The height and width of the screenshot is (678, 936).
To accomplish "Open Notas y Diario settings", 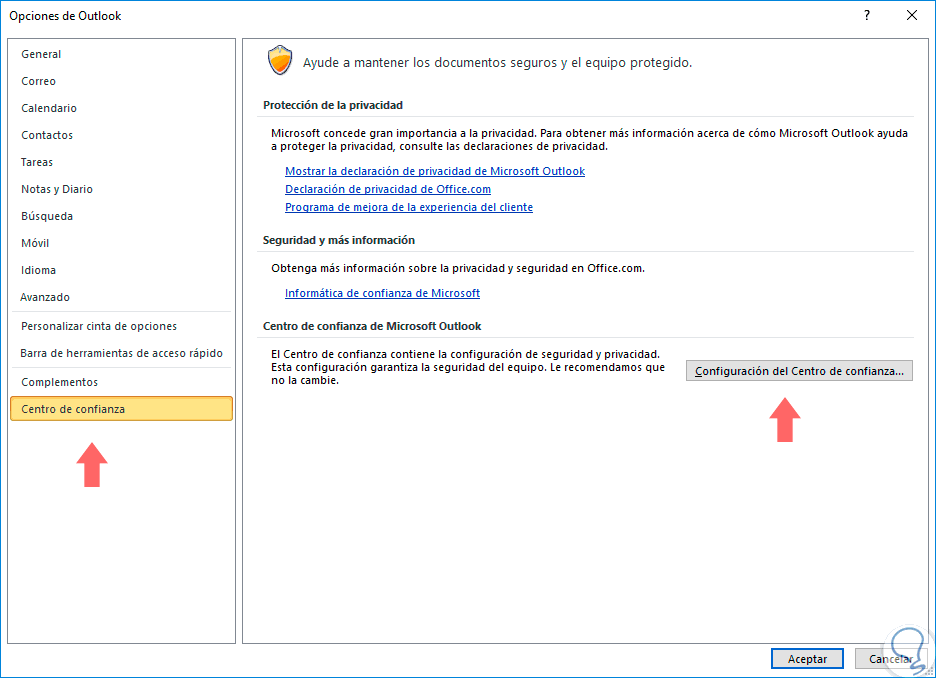I will pos(57,189).
